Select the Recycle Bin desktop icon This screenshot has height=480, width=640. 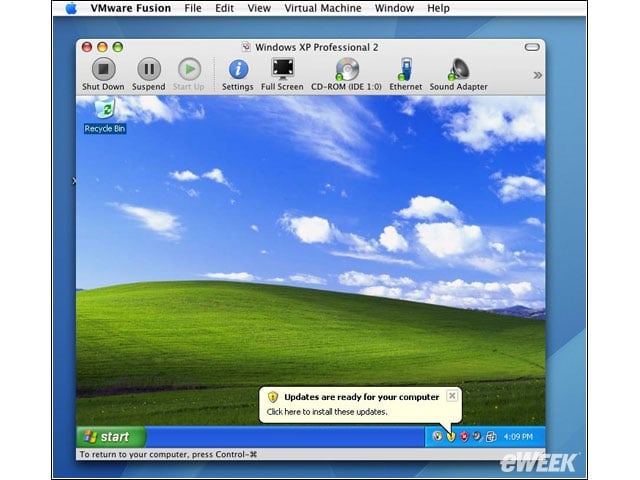coord(105,116)
